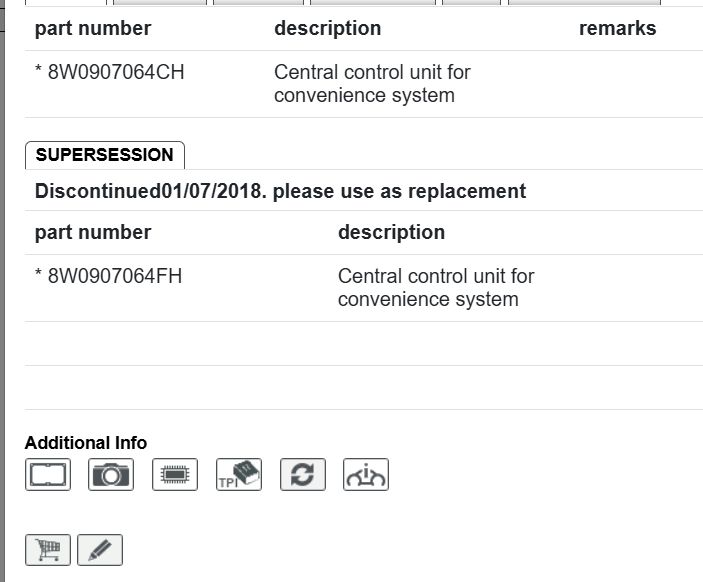Add part to shopping cart
This screenshot has width=703, height=582.
pos(48,549)
